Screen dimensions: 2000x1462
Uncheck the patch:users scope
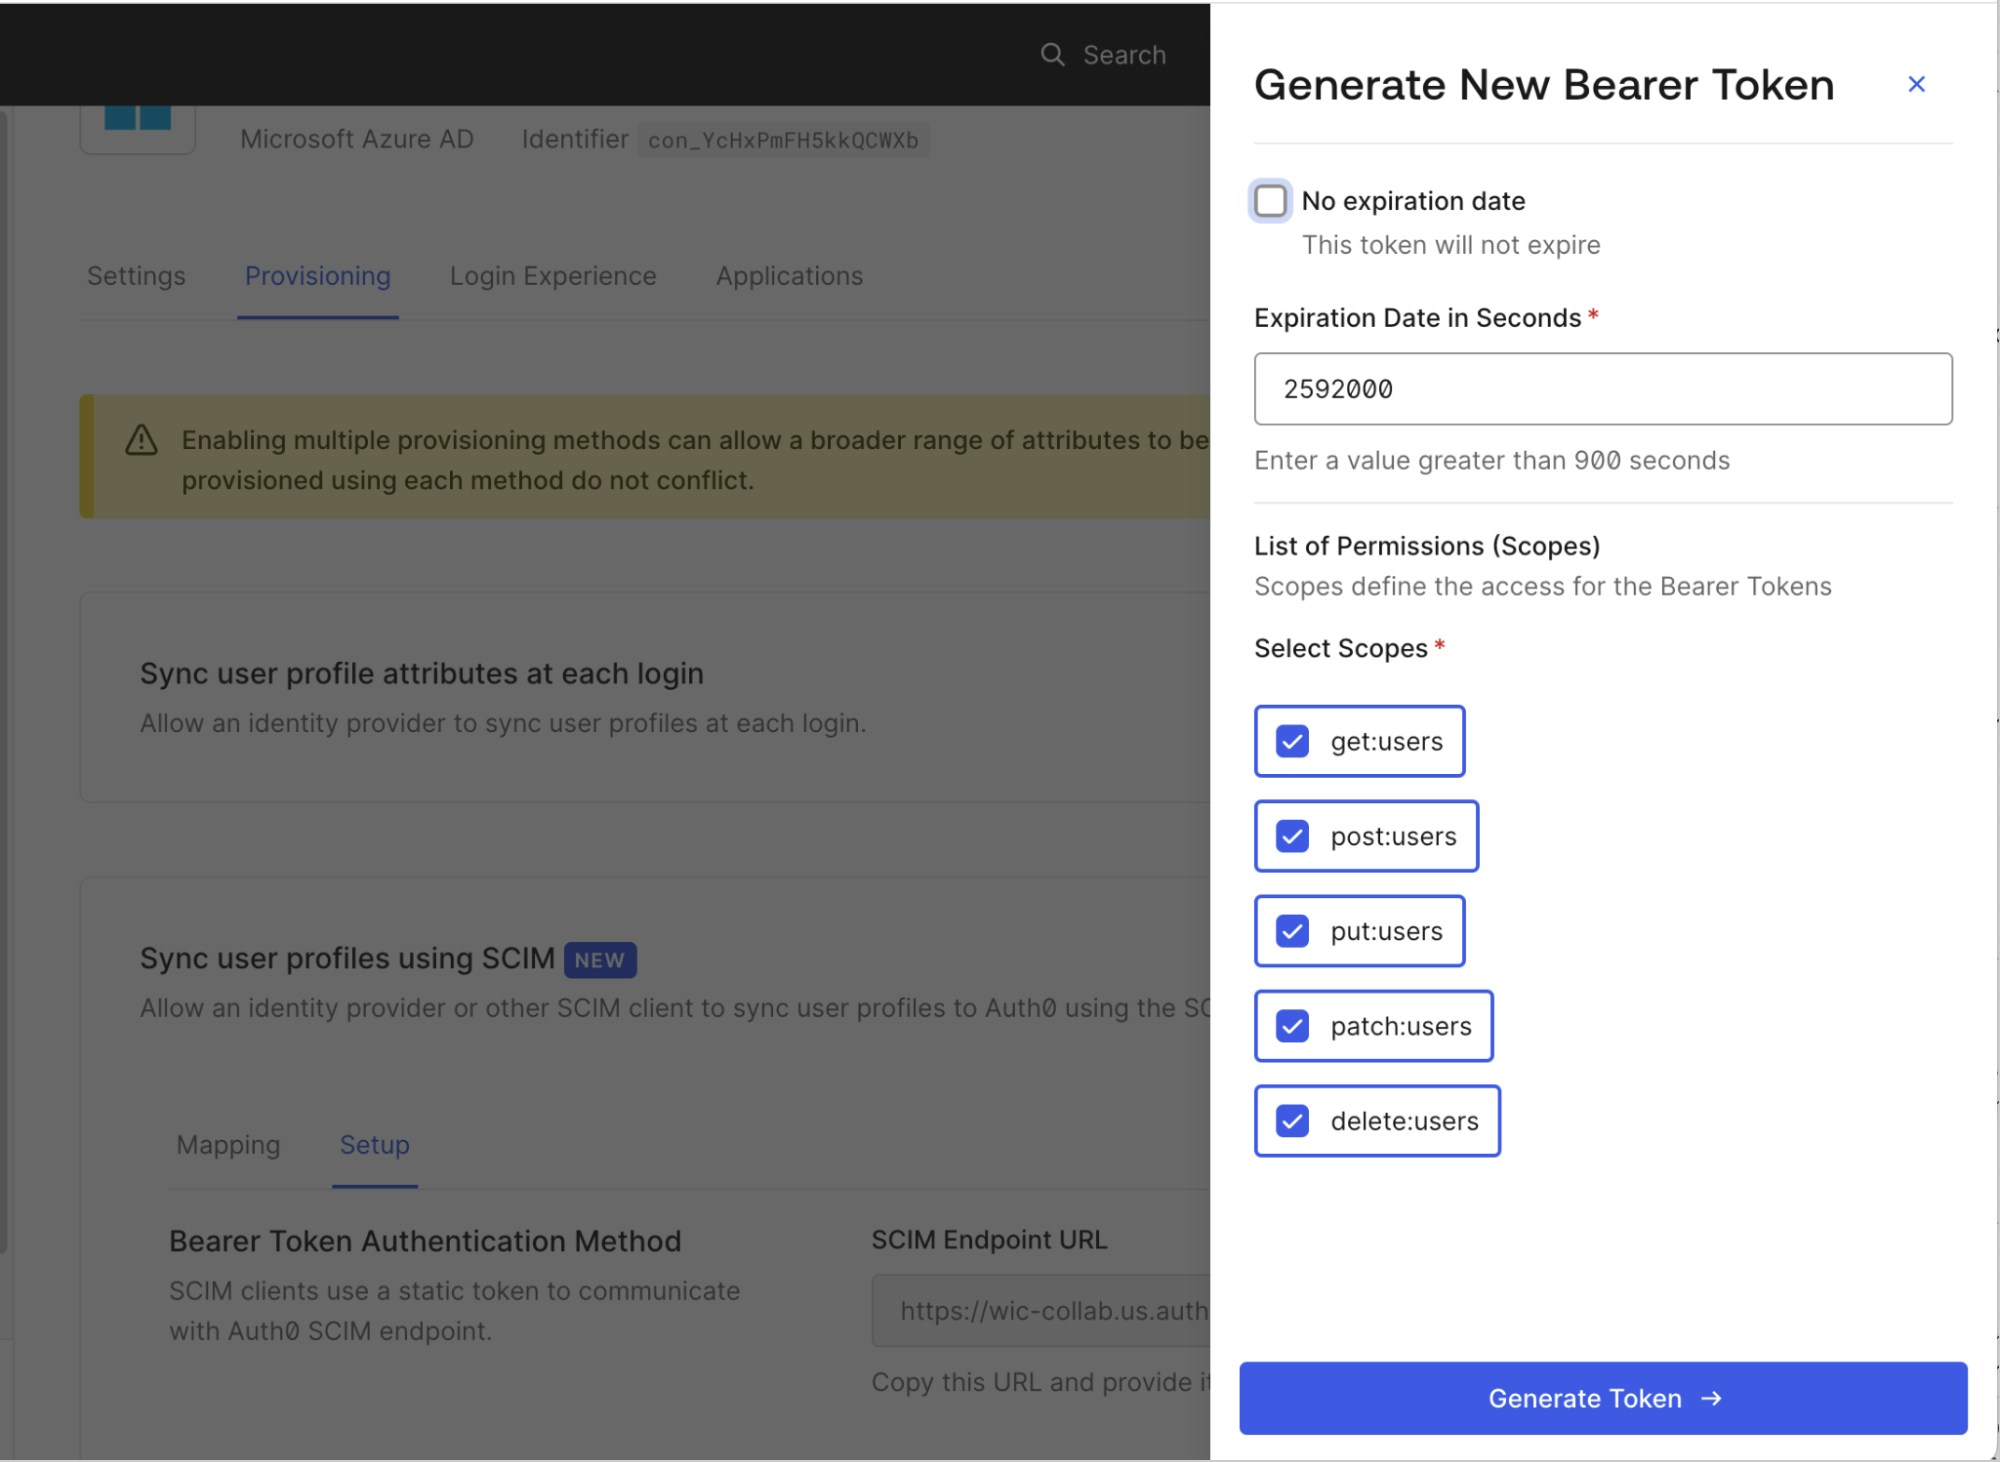pyautogui.click(x=1291, y=1025)
